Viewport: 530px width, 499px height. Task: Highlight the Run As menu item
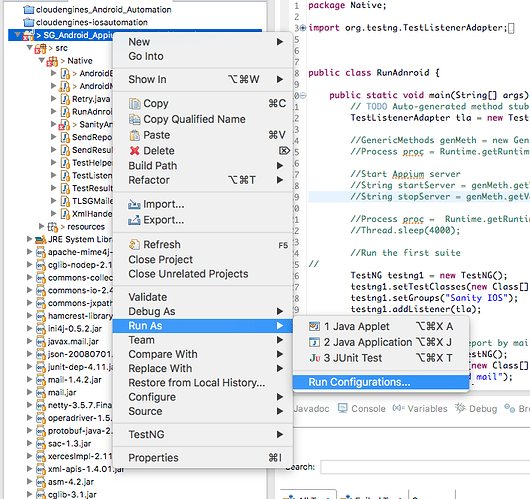coord(203,326)
